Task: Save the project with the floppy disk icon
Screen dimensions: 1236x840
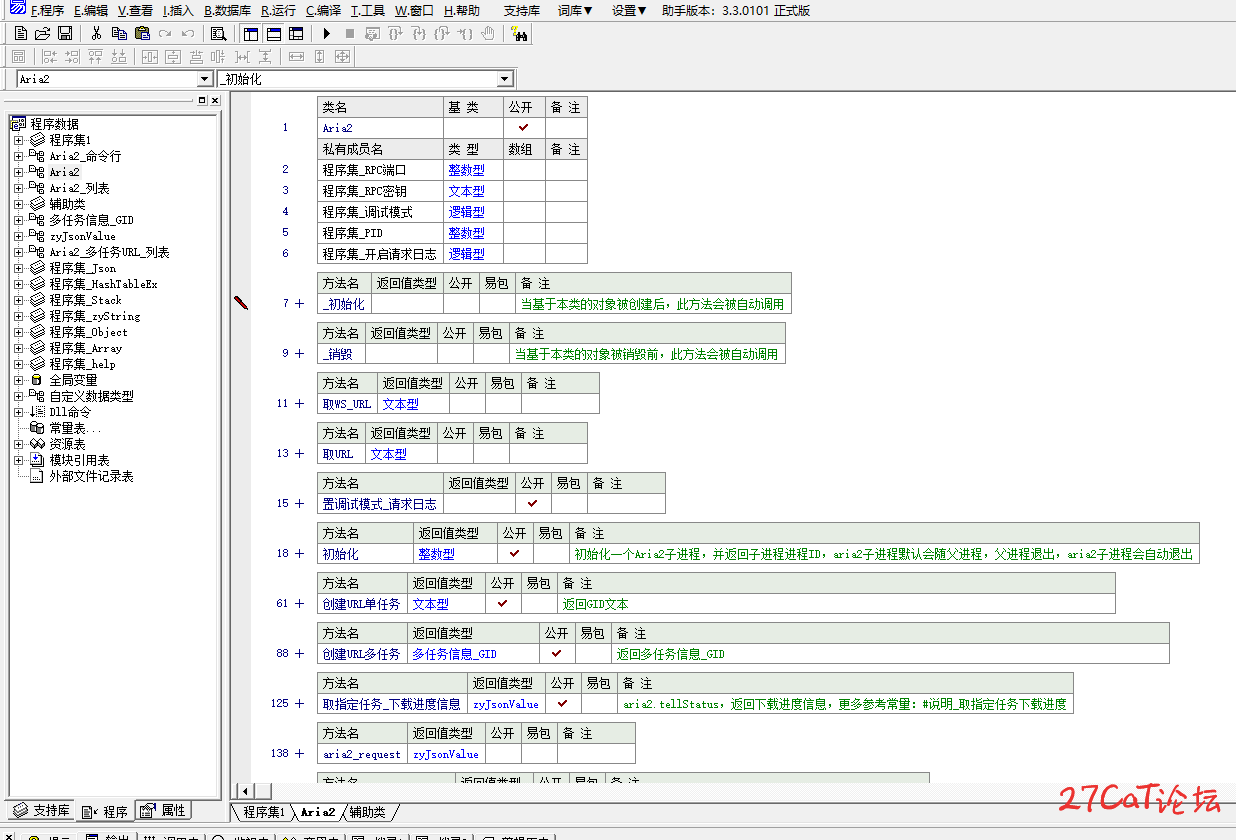Action: pos(64,33)
